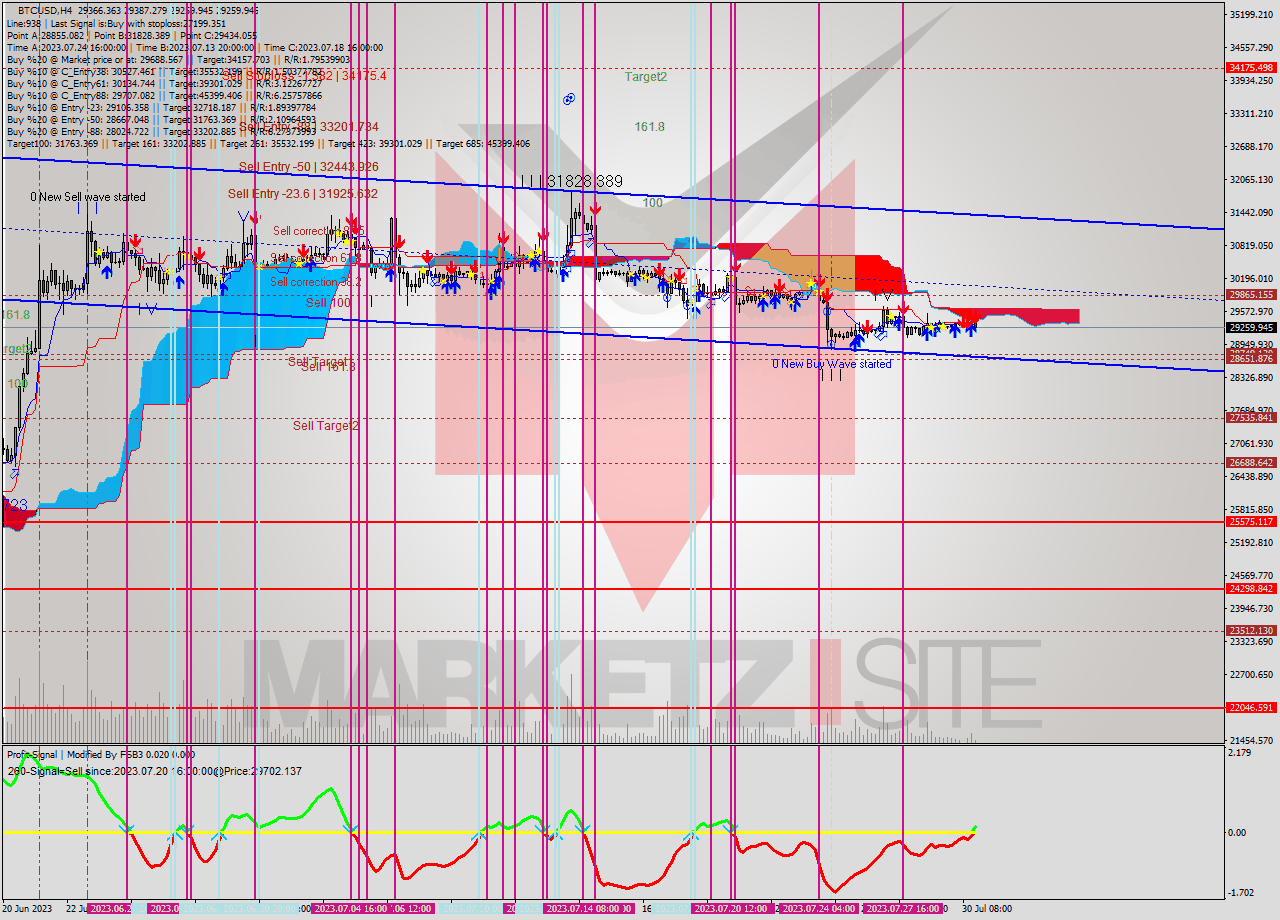Click the '30 Jul 08:00' time axis label
The height and width of the screenshot is (920, 1280).
987,908
